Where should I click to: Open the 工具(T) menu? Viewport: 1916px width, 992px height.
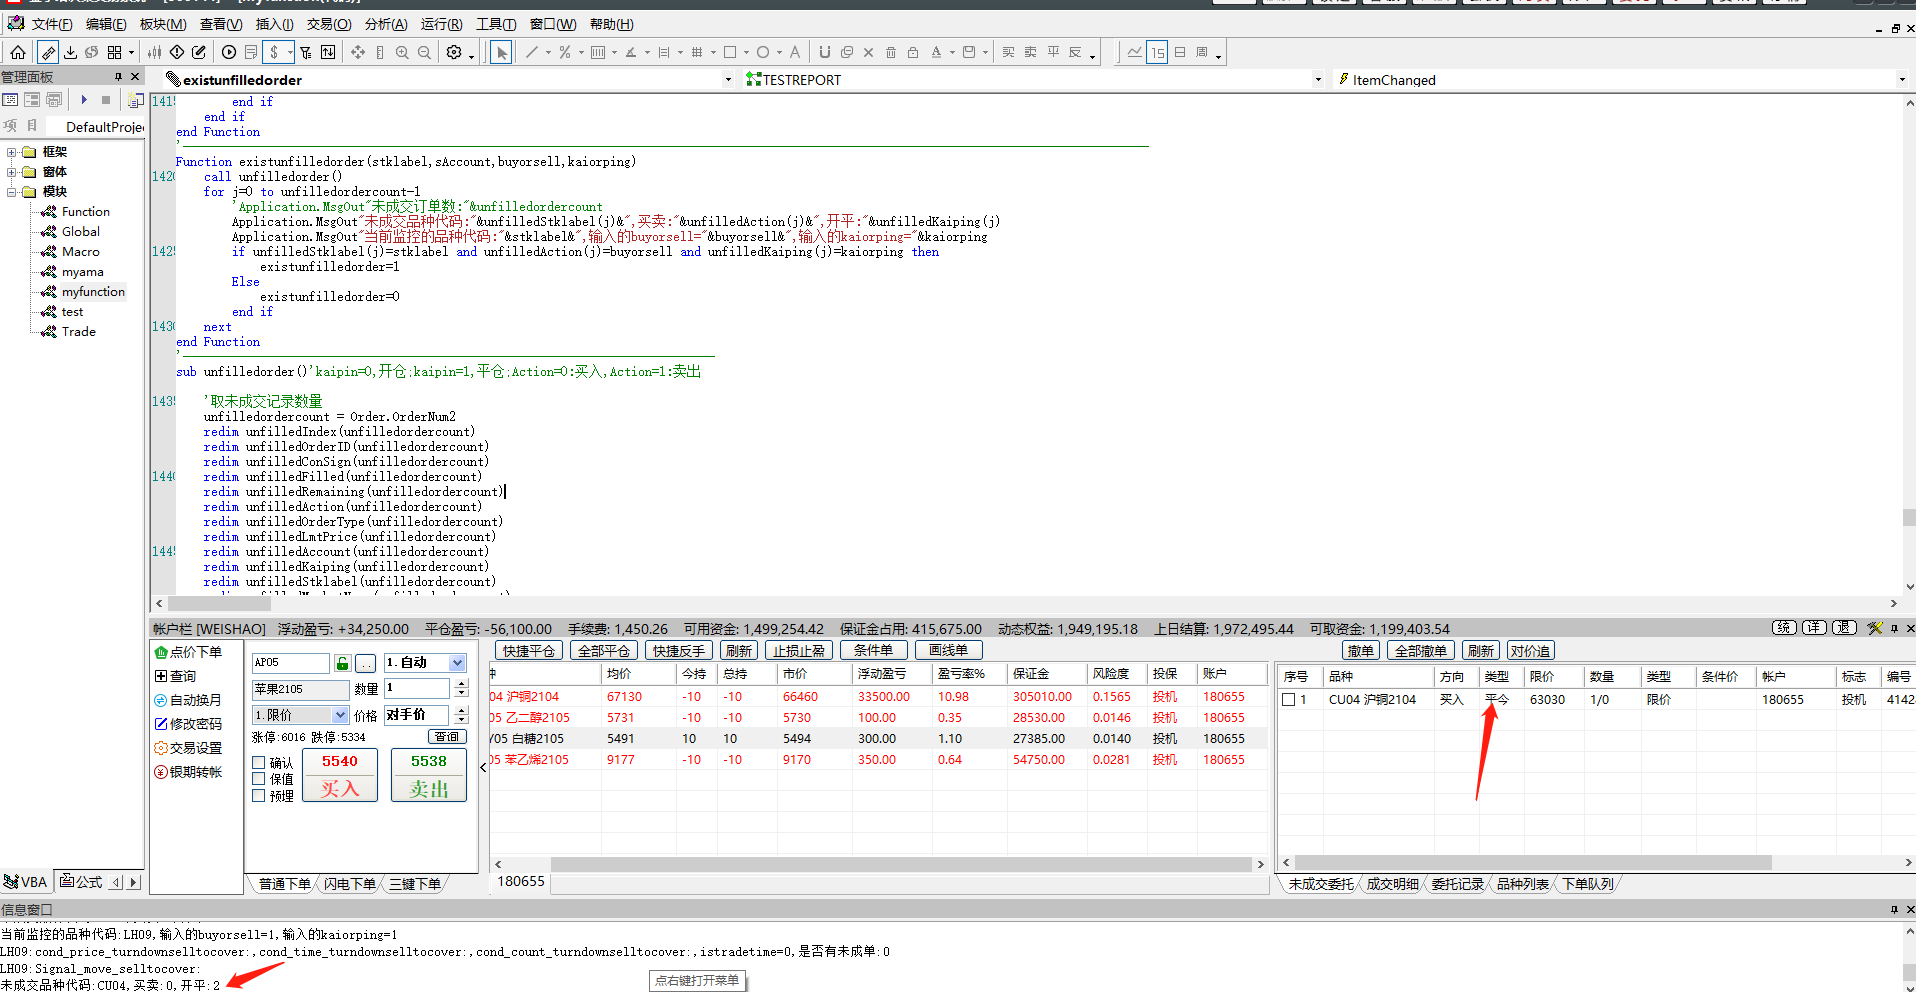click(496, 24)
